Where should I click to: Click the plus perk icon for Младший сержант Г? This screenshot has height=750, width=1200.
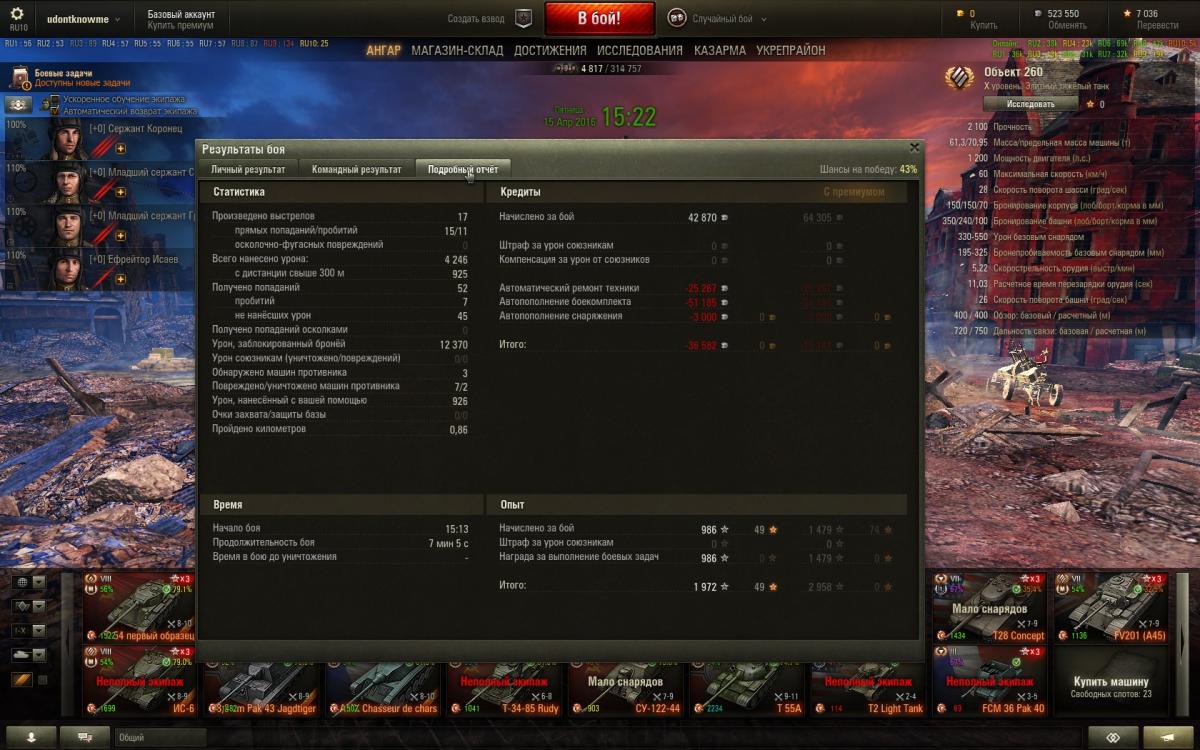[x=121, y=235]
